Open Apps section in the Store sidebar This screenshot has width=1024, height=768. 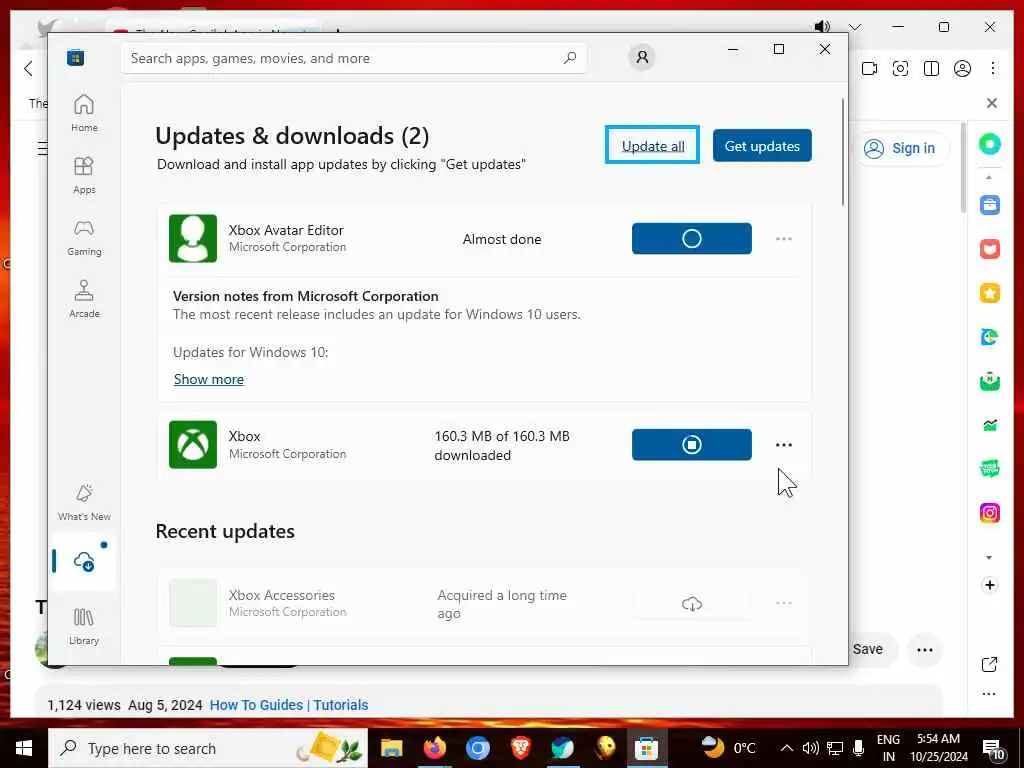coord(84,175)
